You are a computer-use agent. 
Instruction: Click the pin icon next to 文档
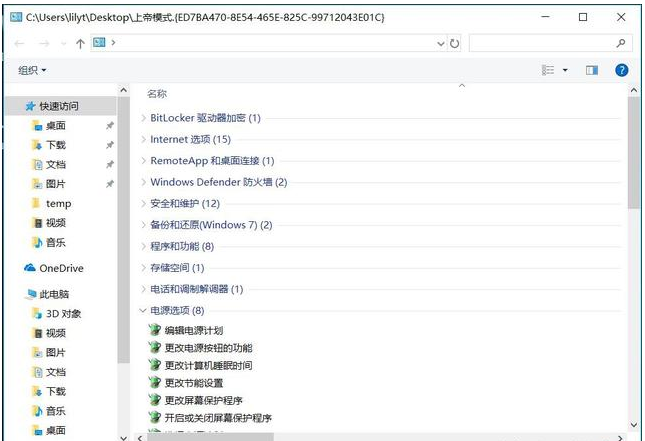click(110, 165)
